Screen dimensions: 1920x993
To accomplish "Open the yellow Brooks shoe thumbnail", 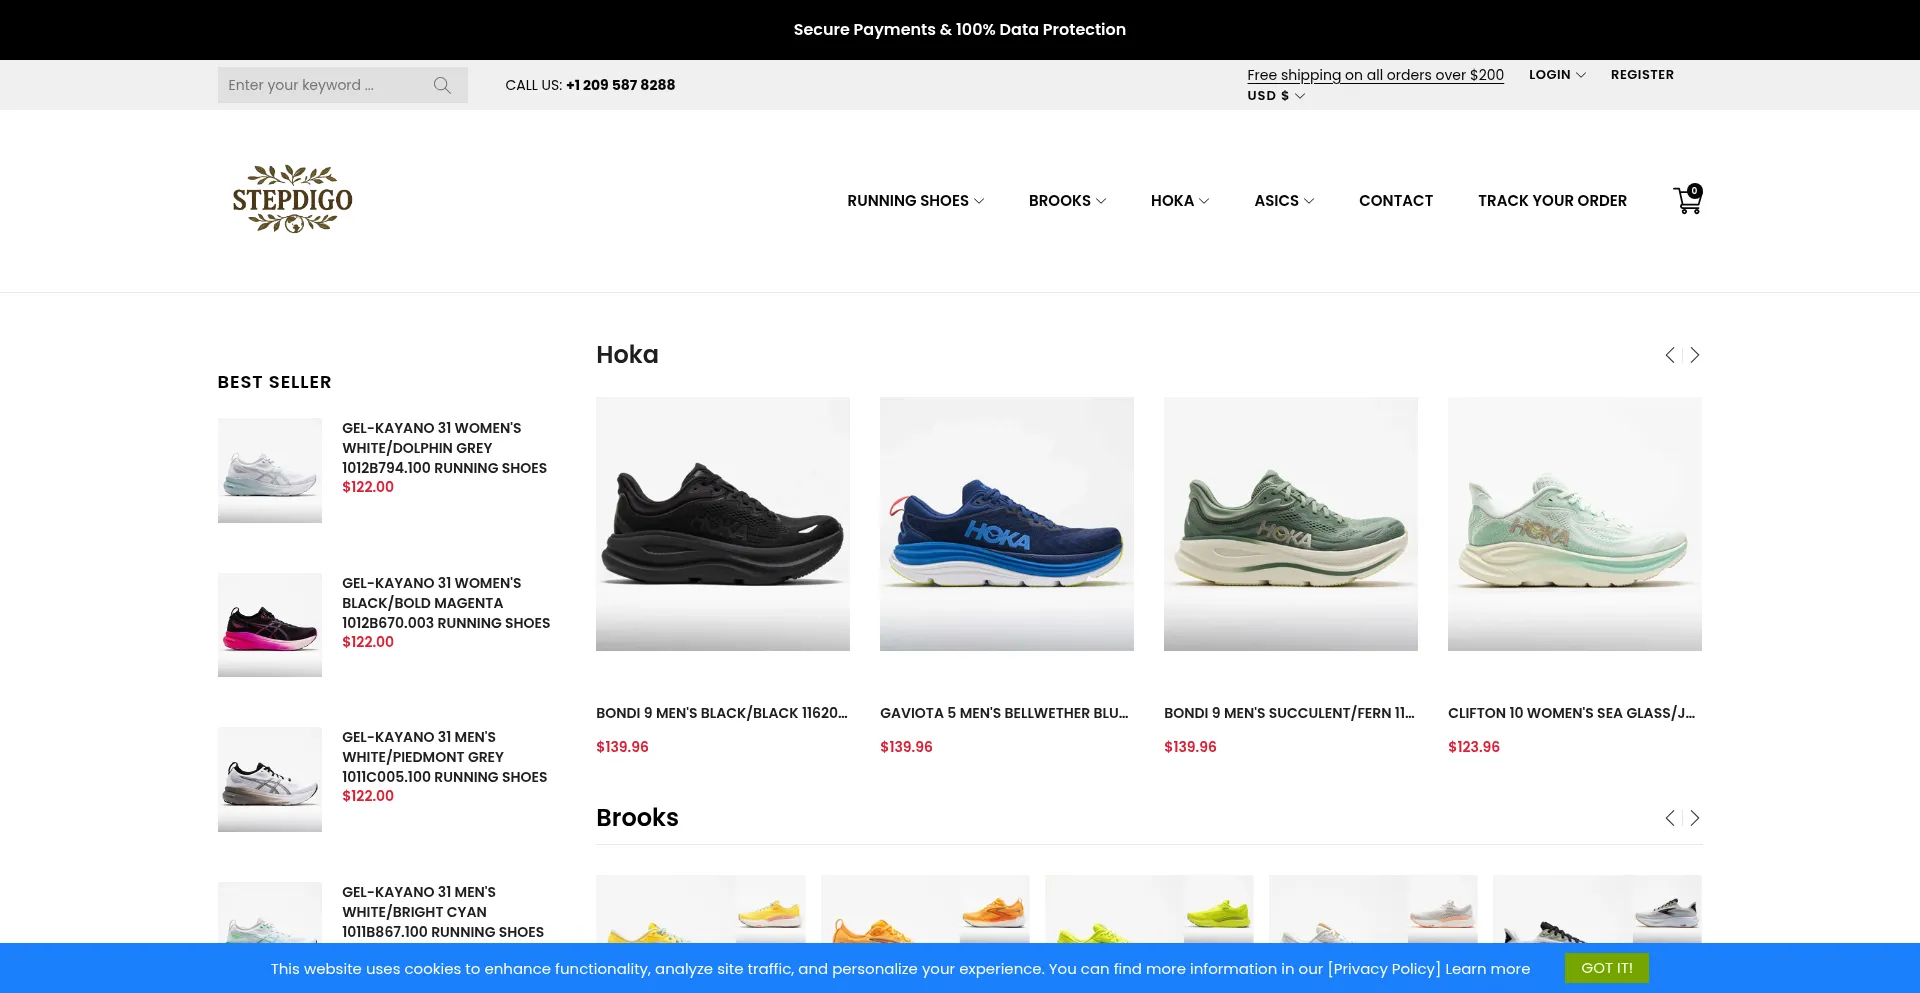I will click(701, 909).
